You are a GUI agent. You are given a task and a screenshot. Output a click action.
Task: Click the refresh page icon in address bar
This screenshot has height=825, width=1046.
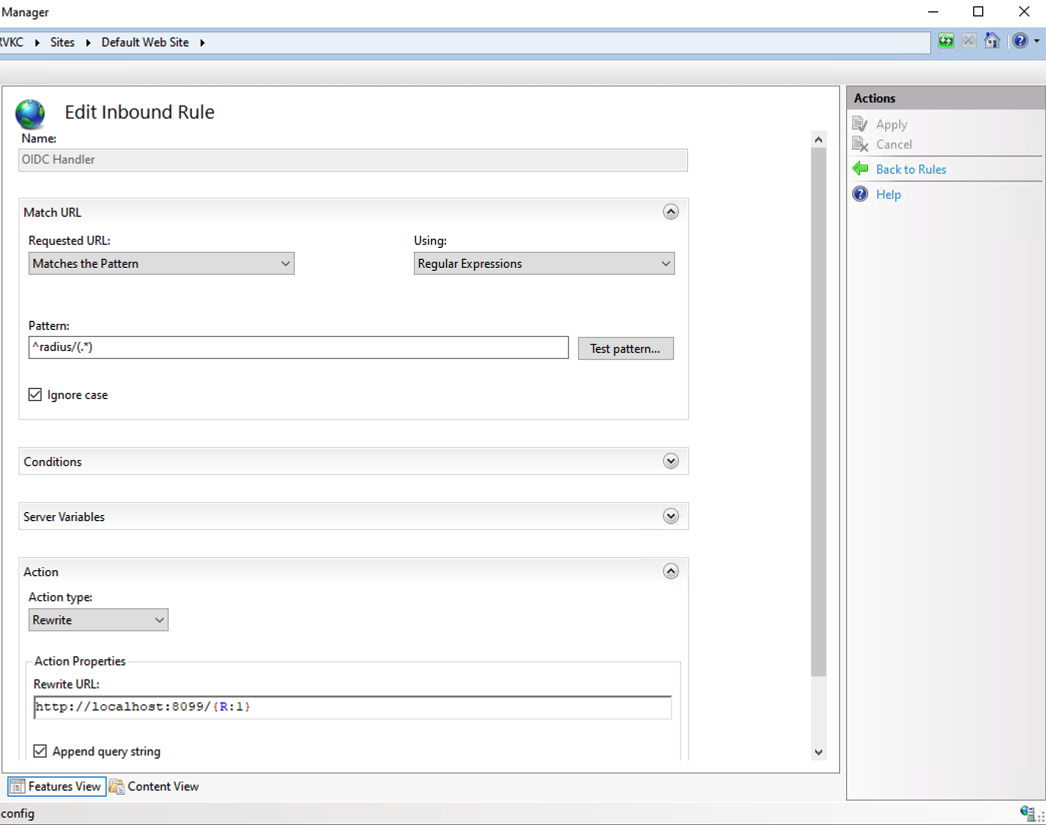coord(945,41)
